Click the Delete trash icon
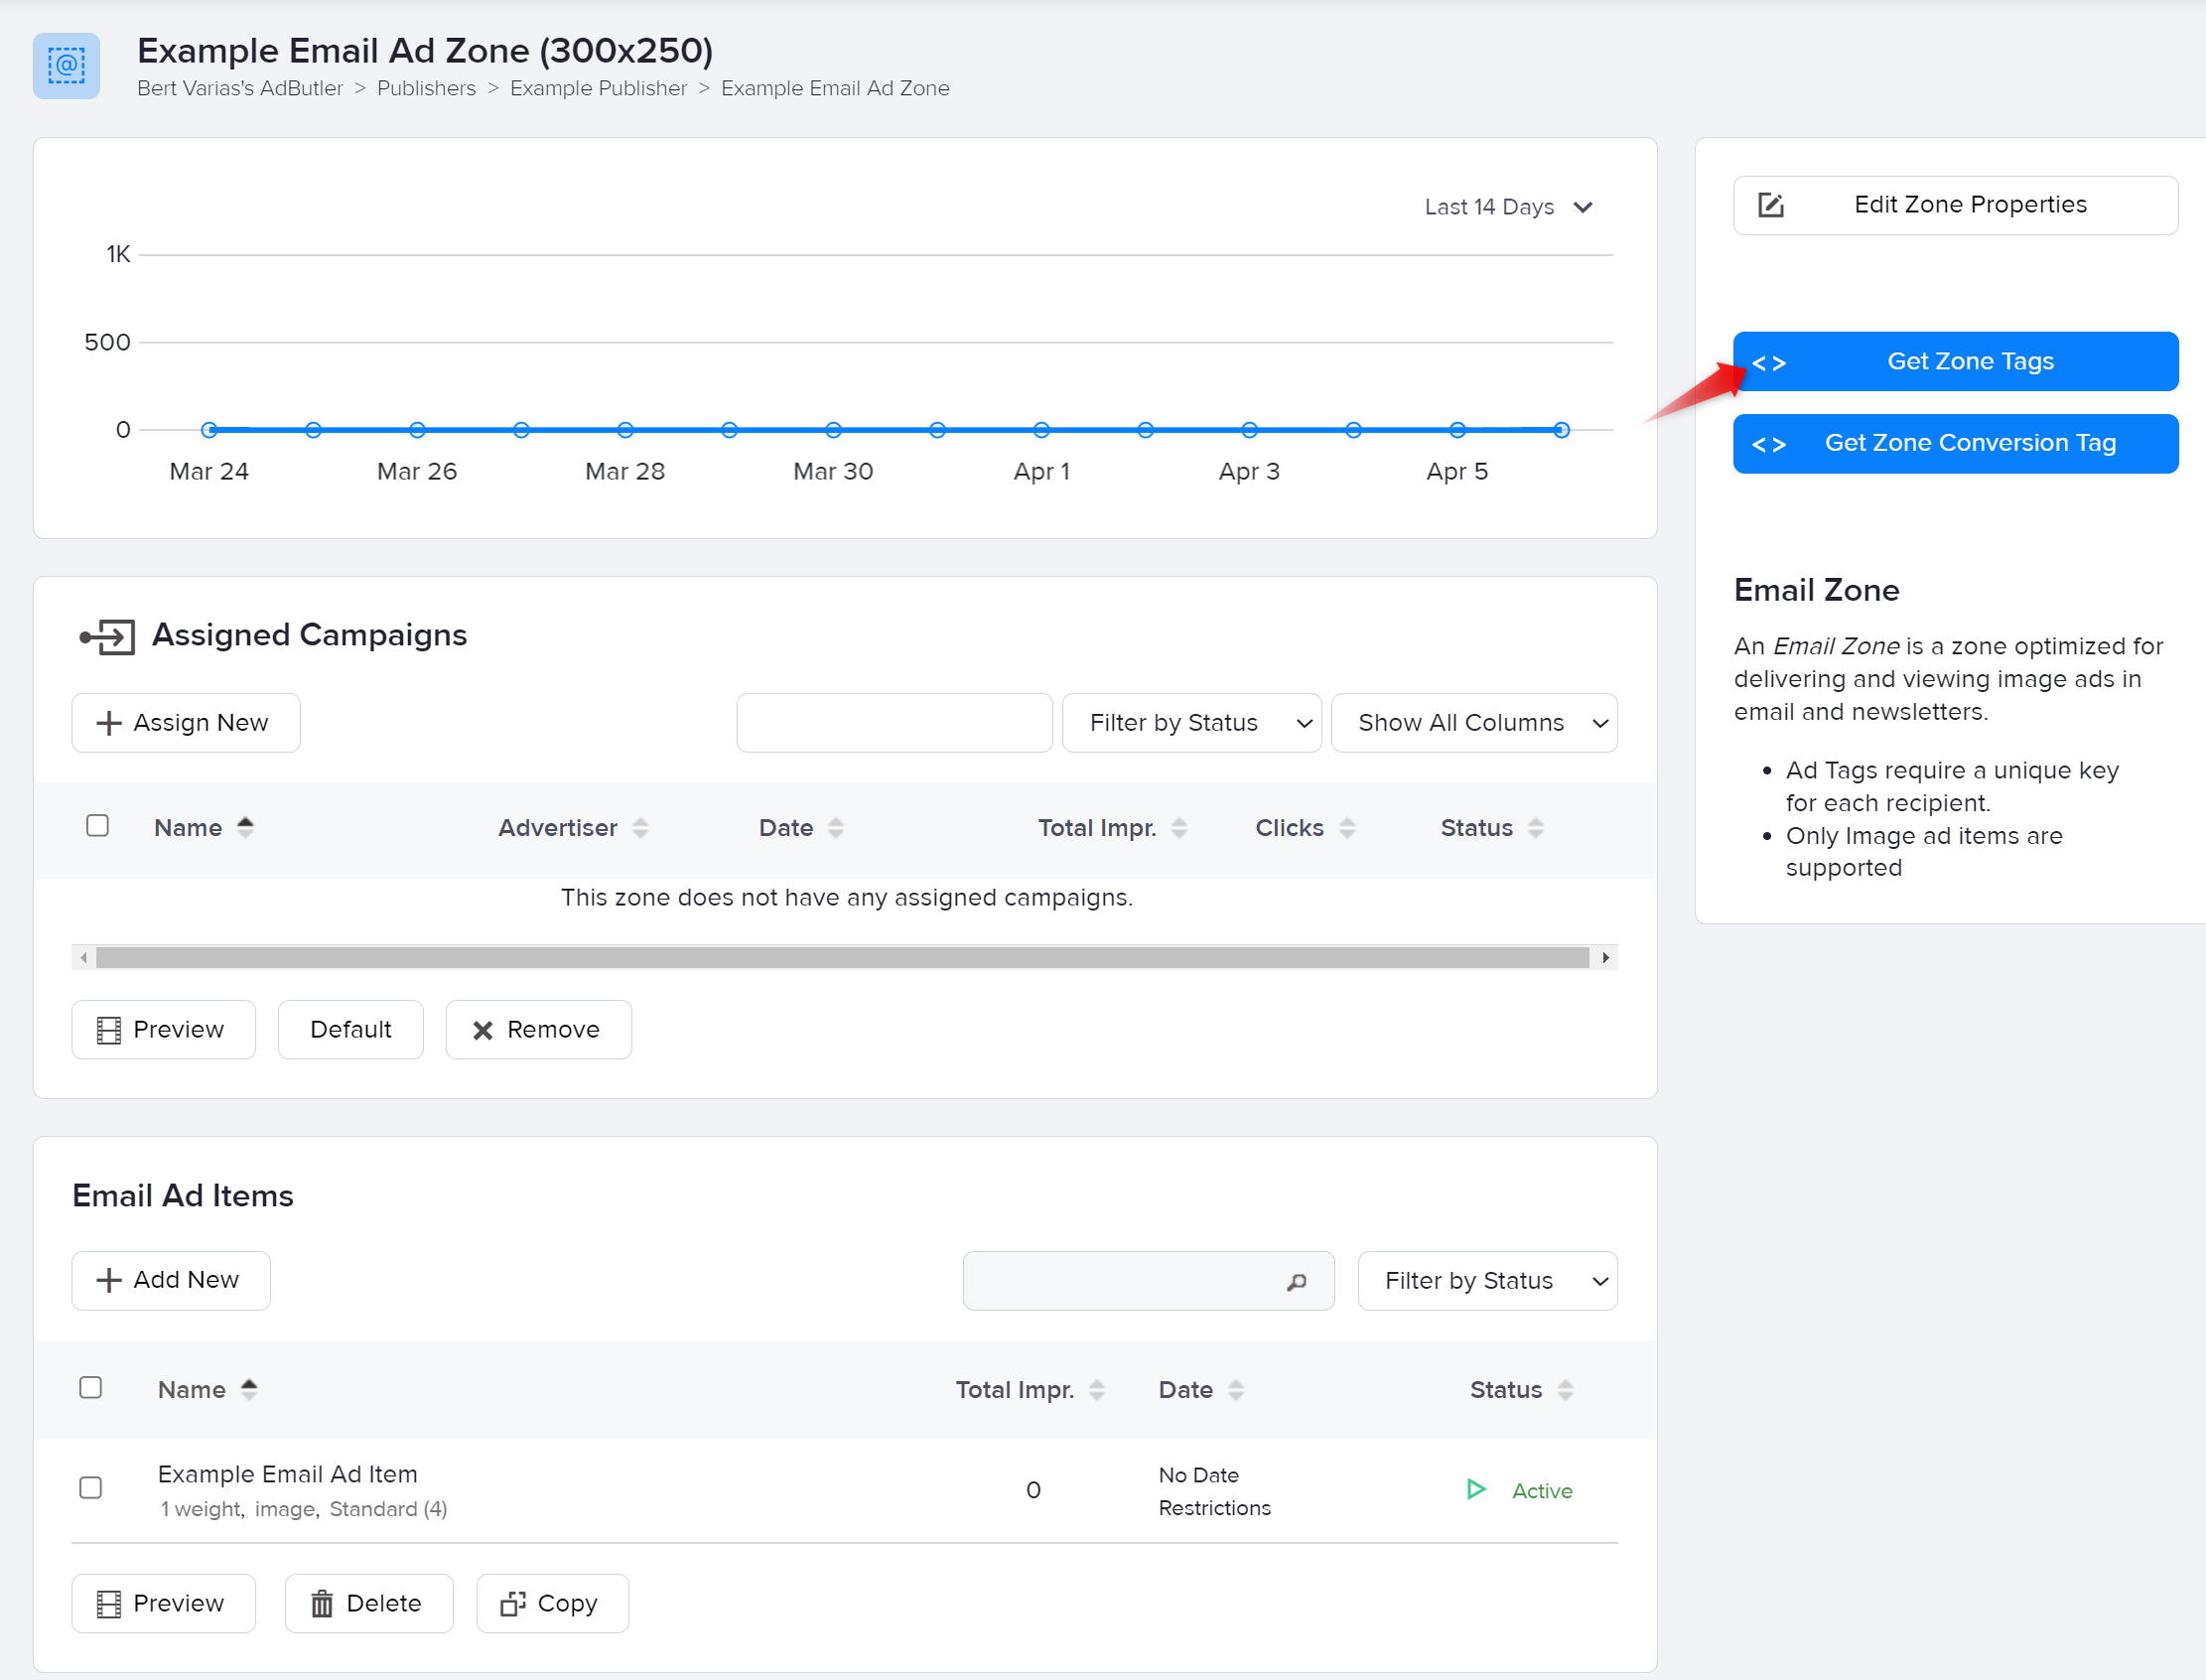 pos(322,1603)
